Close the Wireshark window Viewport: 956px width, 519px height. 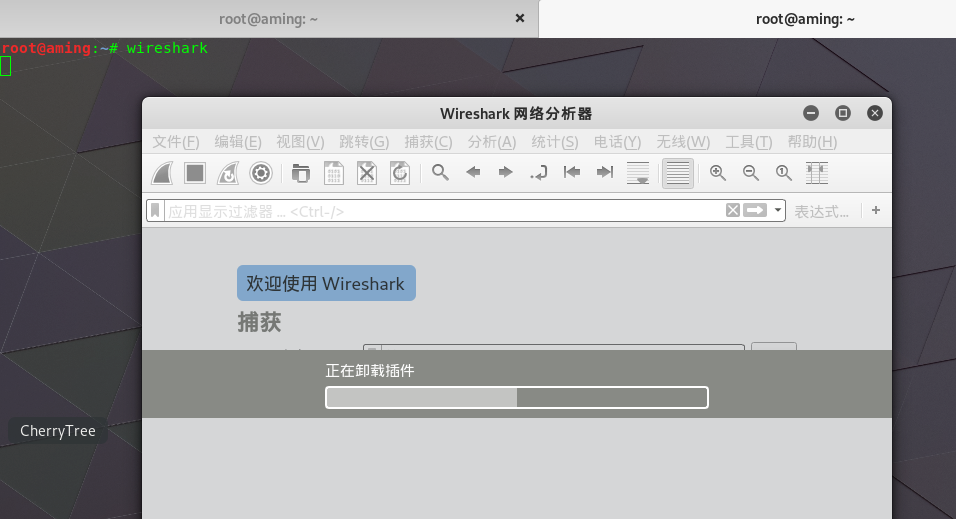[875, 113]
